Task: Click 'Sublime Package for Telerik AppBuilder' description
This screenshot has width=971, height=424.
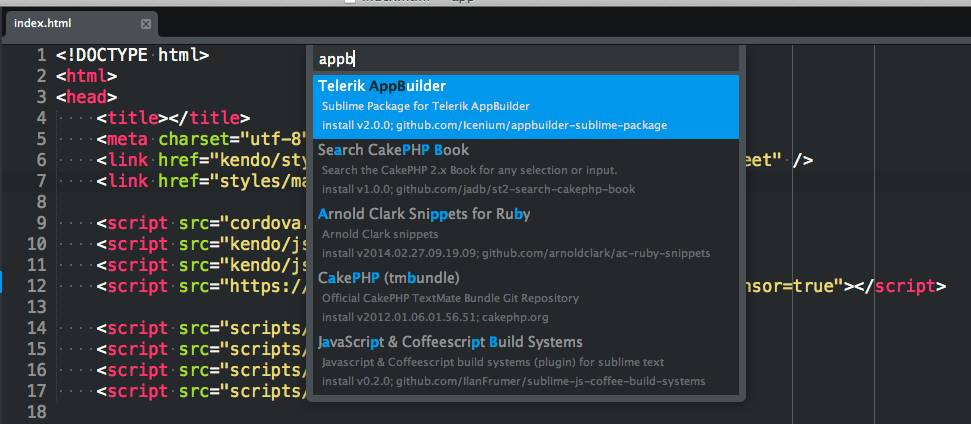Action: [425, 106]
